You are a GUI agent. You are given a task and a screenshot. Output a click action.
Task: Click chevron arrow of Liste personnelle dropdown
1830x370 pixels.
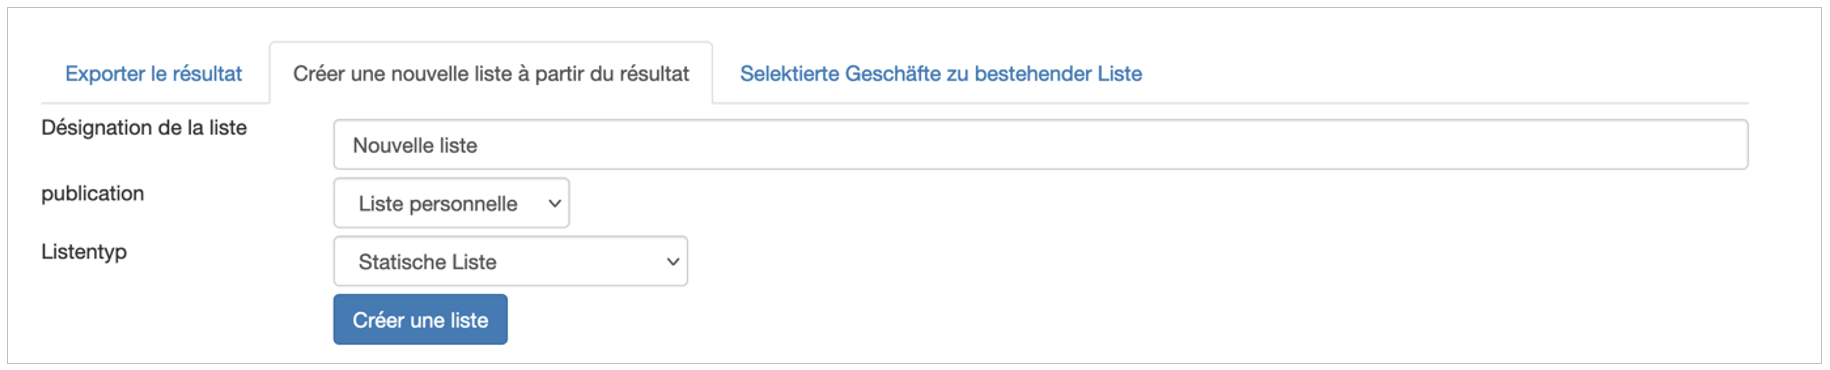pyautogui.click(x=554, y=204)
